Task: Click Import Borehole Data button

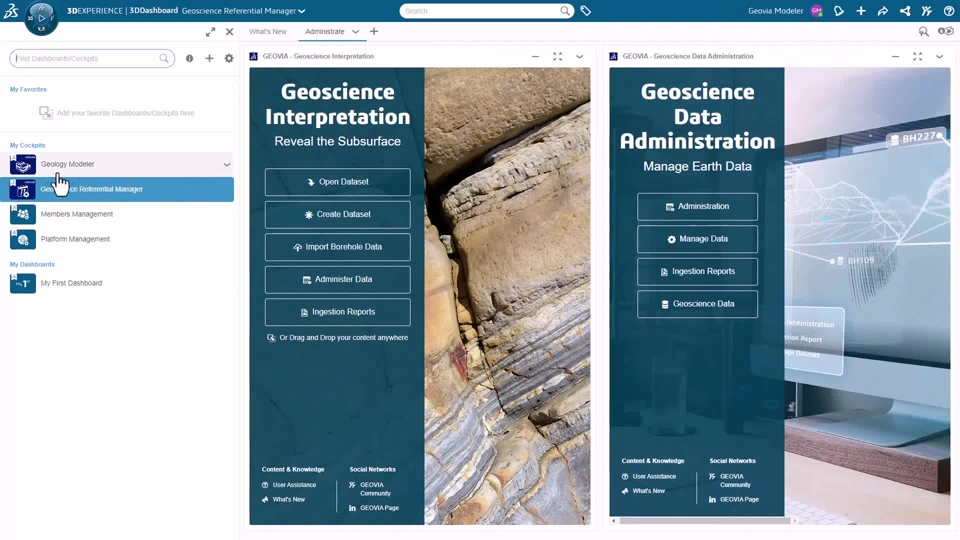Action: [x=337, y=247]
